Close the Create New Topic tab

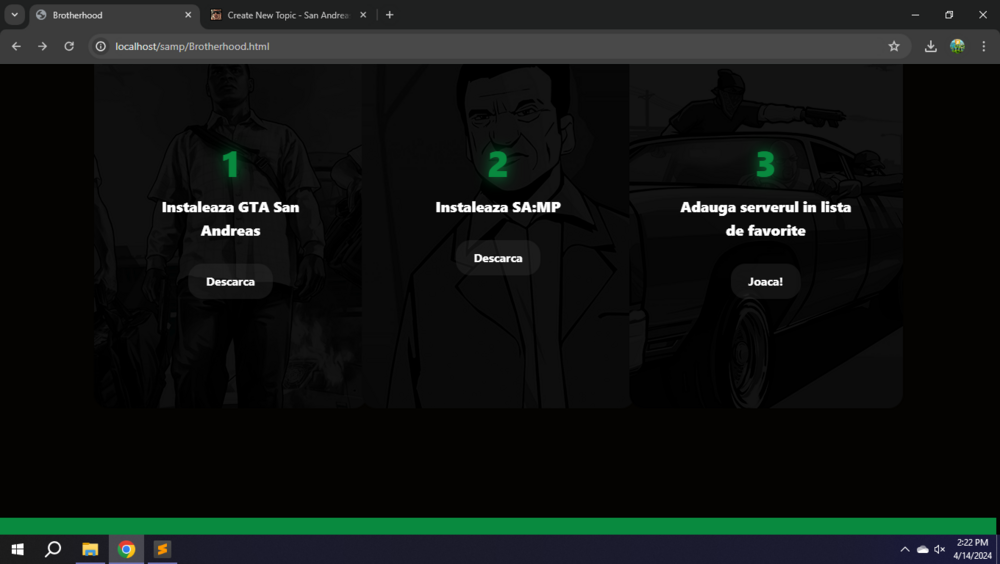[363, 15]
